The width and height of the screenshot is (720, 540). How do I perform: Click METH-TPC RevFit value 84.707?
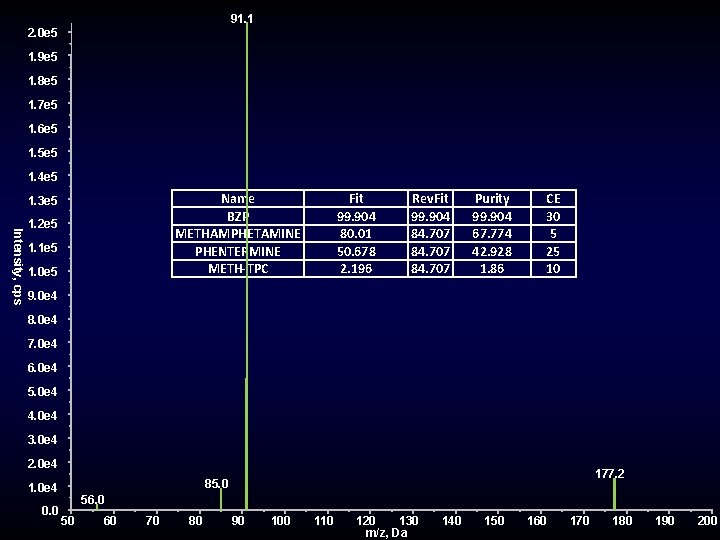tap(430, 269)
